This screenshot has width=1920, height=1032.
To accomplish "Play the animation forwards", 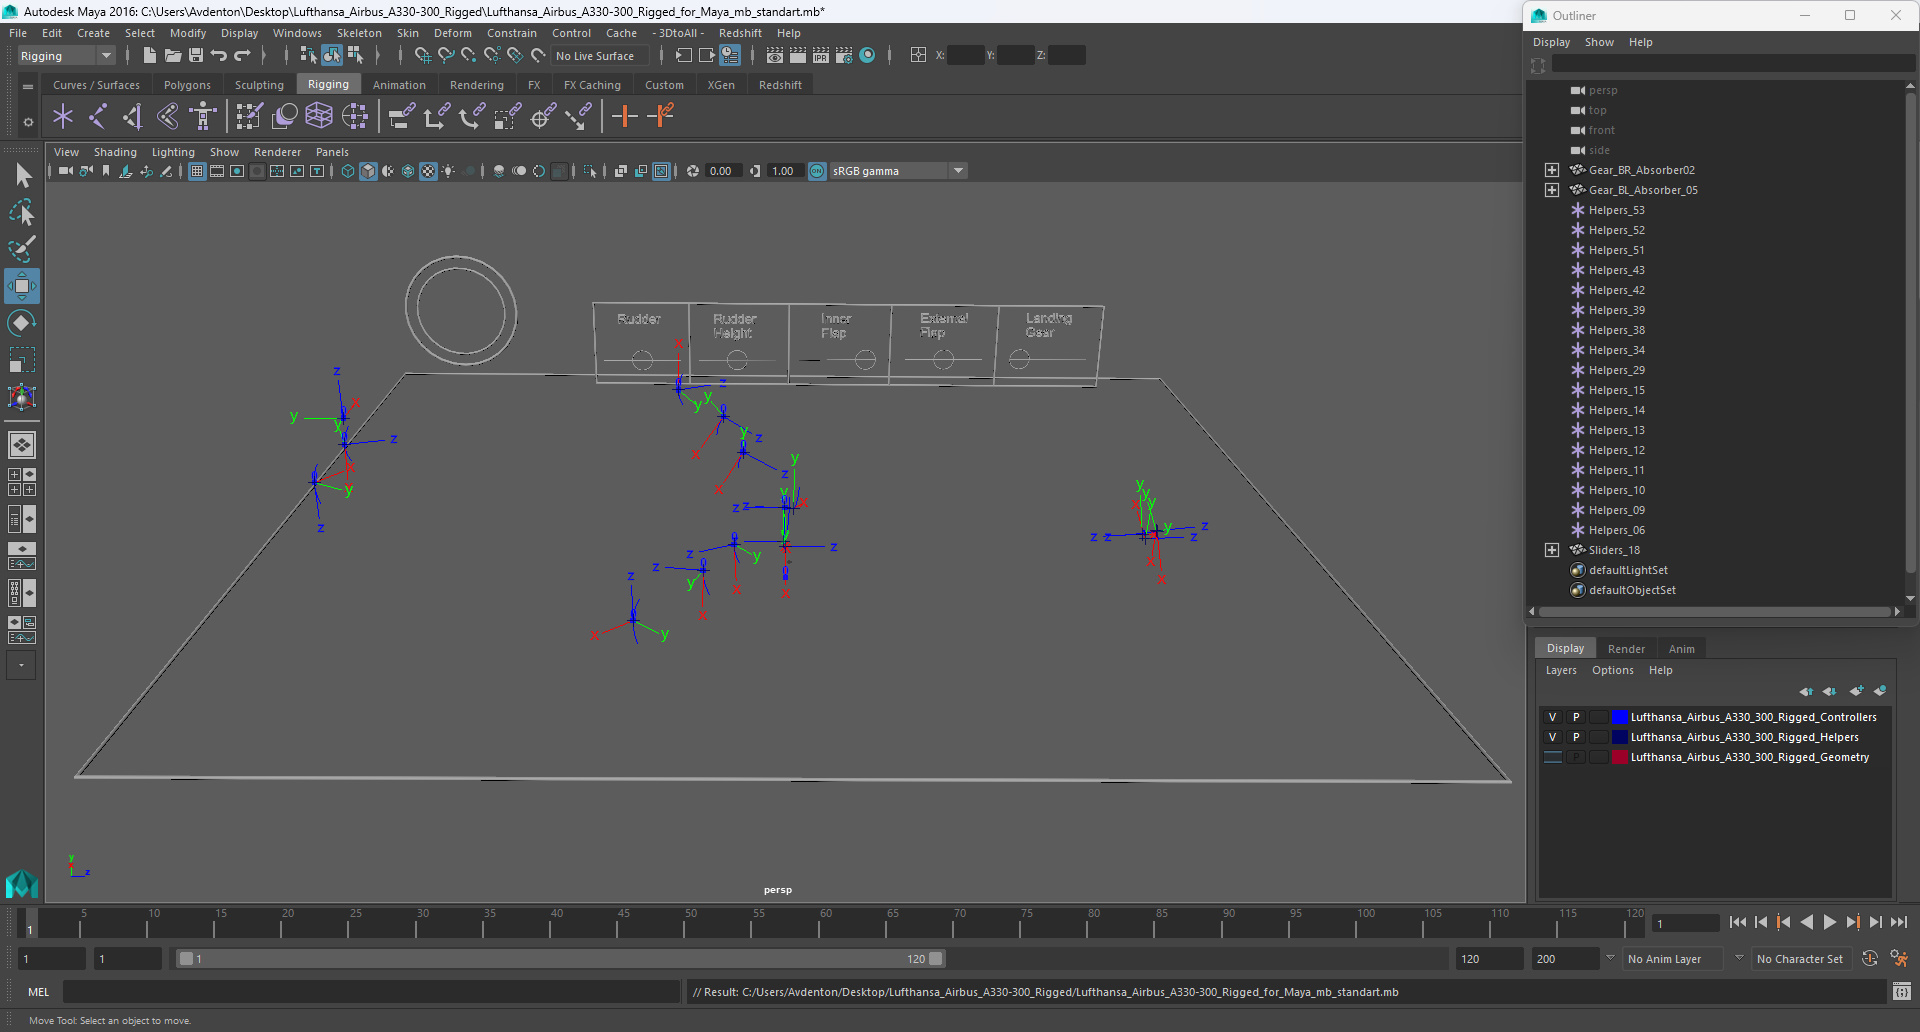I will click(x=1829, y=923).
